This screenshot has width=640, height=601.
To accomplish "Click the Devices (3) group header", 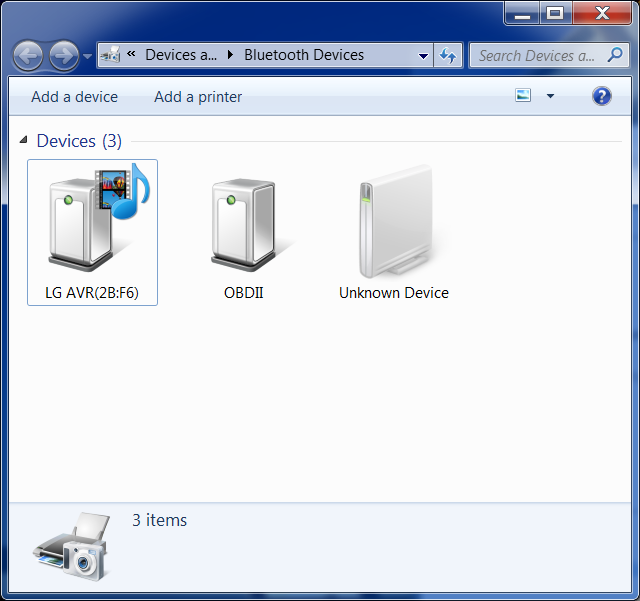I will [x=79, y=141].
